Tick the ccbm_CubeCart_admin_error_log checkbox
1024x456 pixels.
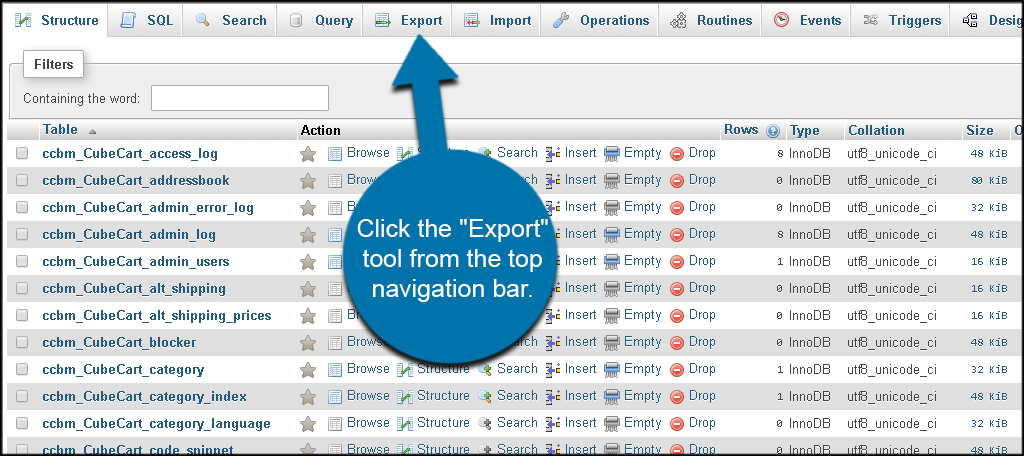pos(22,207)
